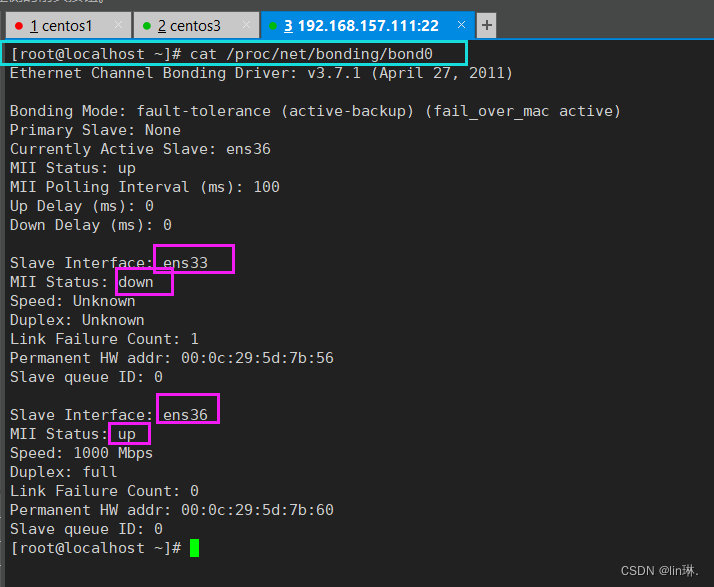Click the green status dot on 192.168.157.111:22 tab

pos(273,26)
